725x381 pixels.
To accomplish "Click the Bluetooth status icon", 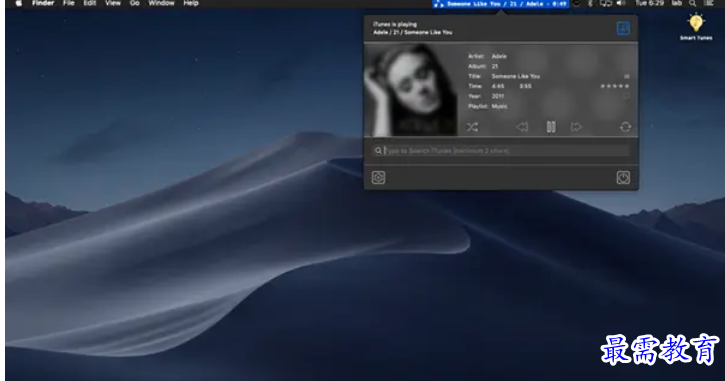I will [590, 3].
